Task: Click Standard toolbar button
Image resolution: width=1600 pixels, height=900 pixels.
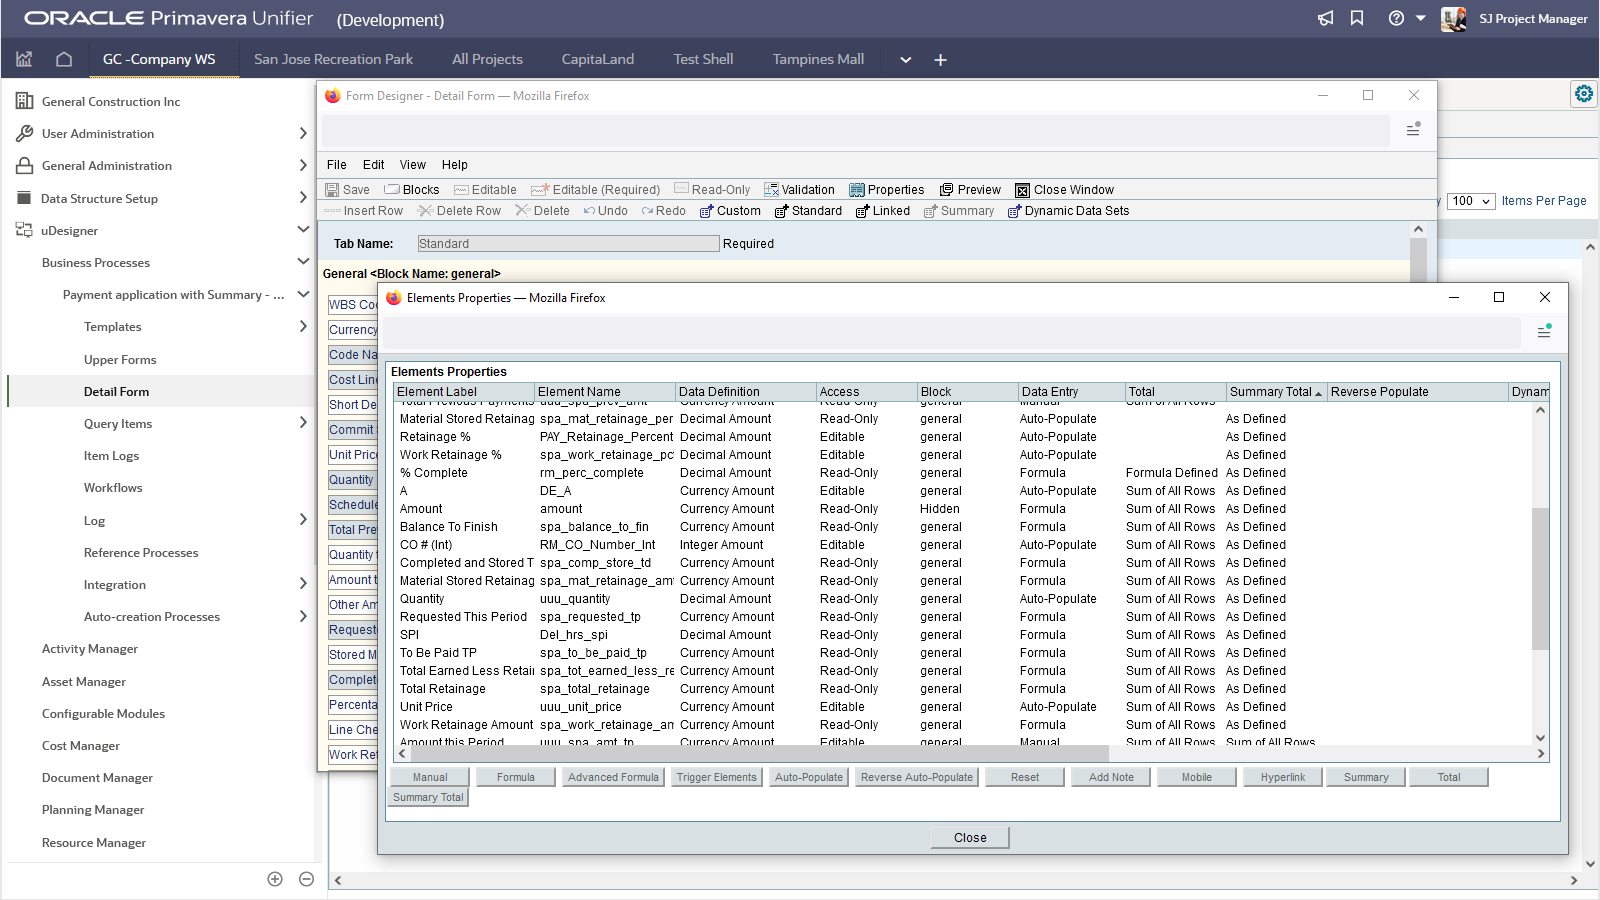Action: coord(808,211)
